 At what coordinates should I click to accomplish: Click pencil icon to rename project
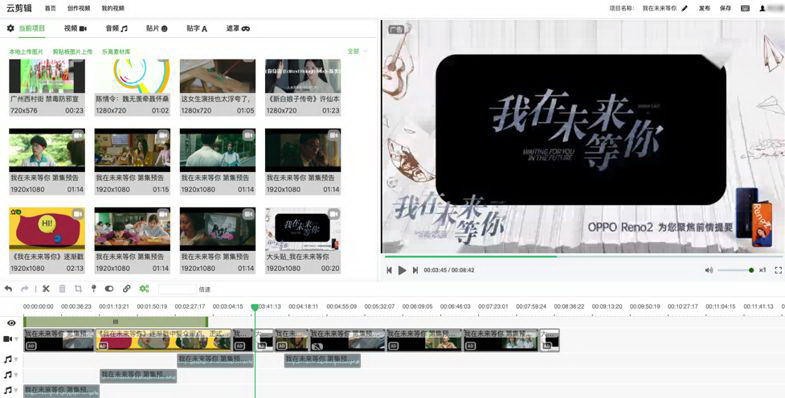pyautogui.click(x=685, y=8)
